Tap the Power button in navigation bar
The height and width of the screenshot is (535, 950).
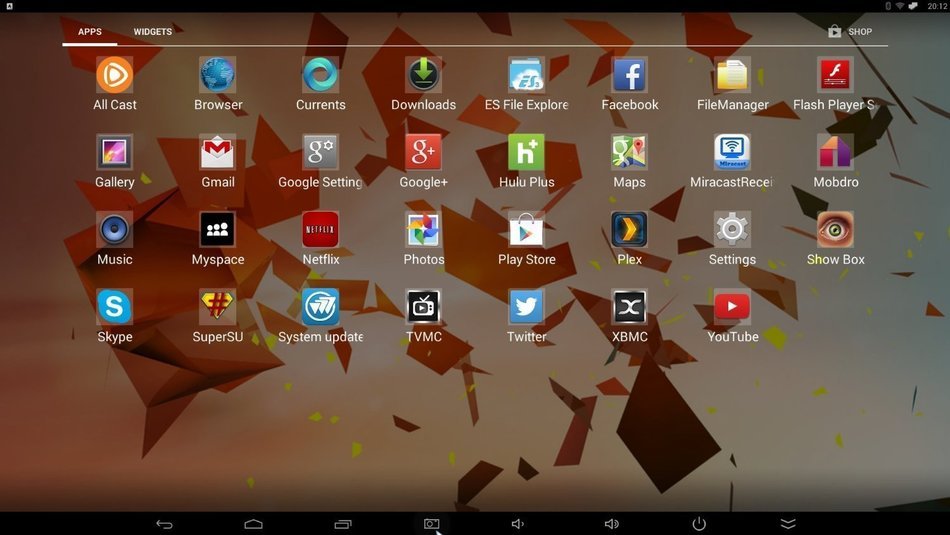point(699,524)
